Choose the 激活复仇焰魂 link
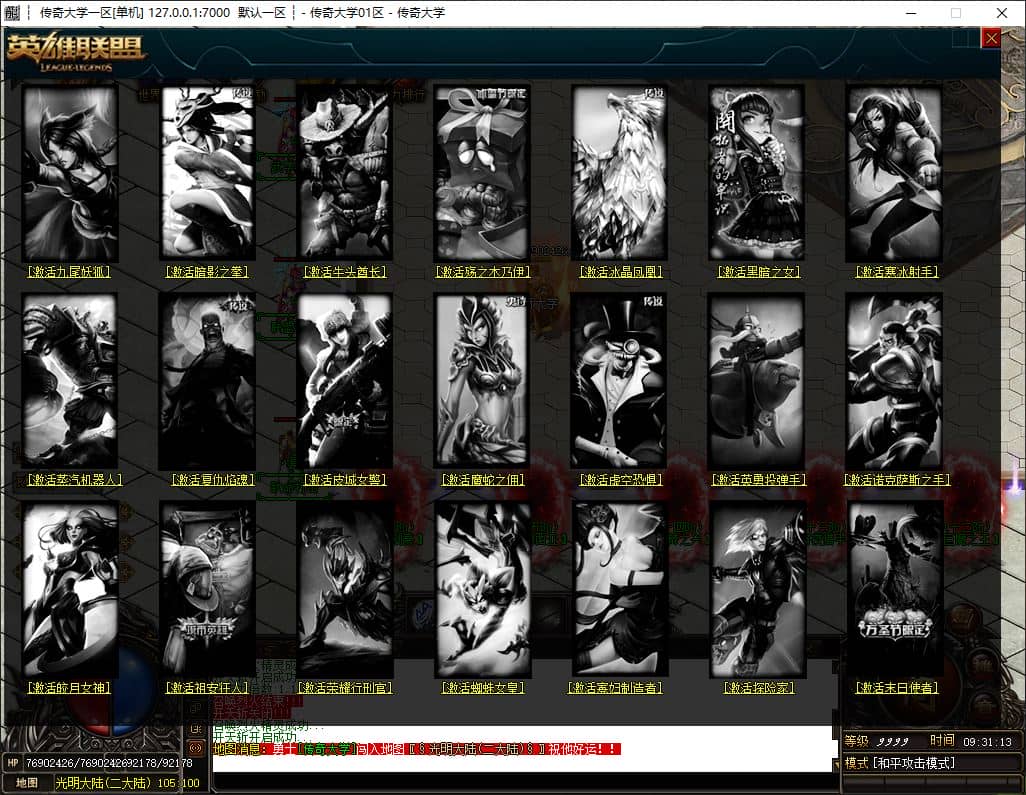1026x795 pixels. click(x=213, y=480)
